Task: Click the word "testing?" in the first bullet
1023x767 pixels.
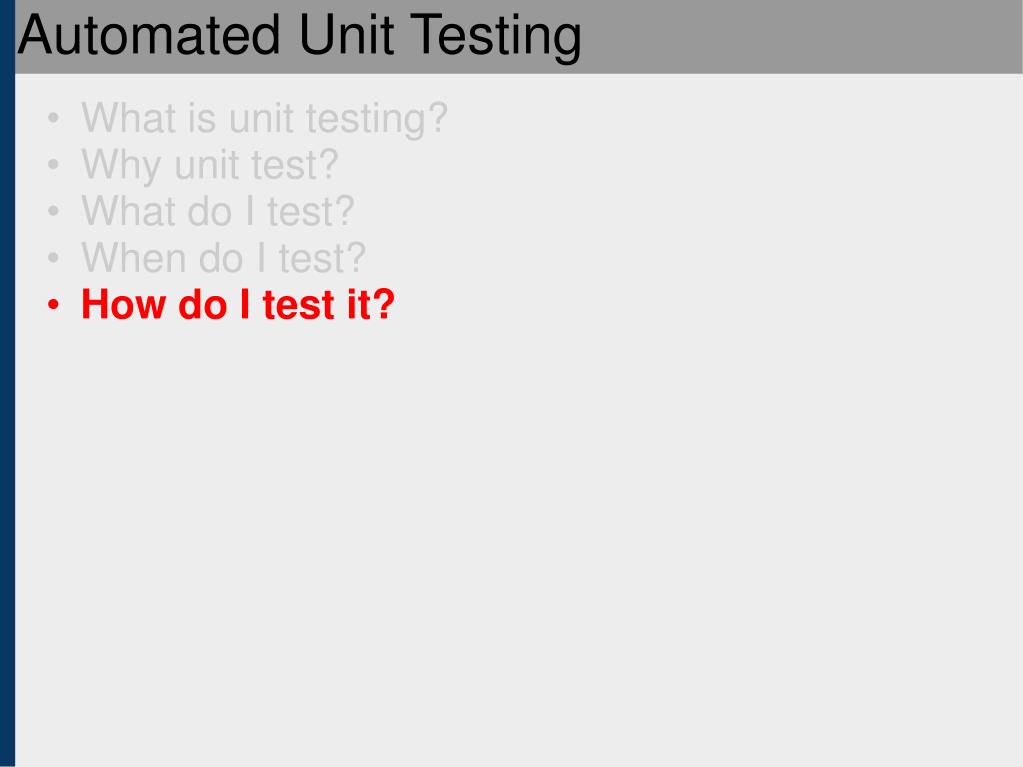Action: point(376,119)
